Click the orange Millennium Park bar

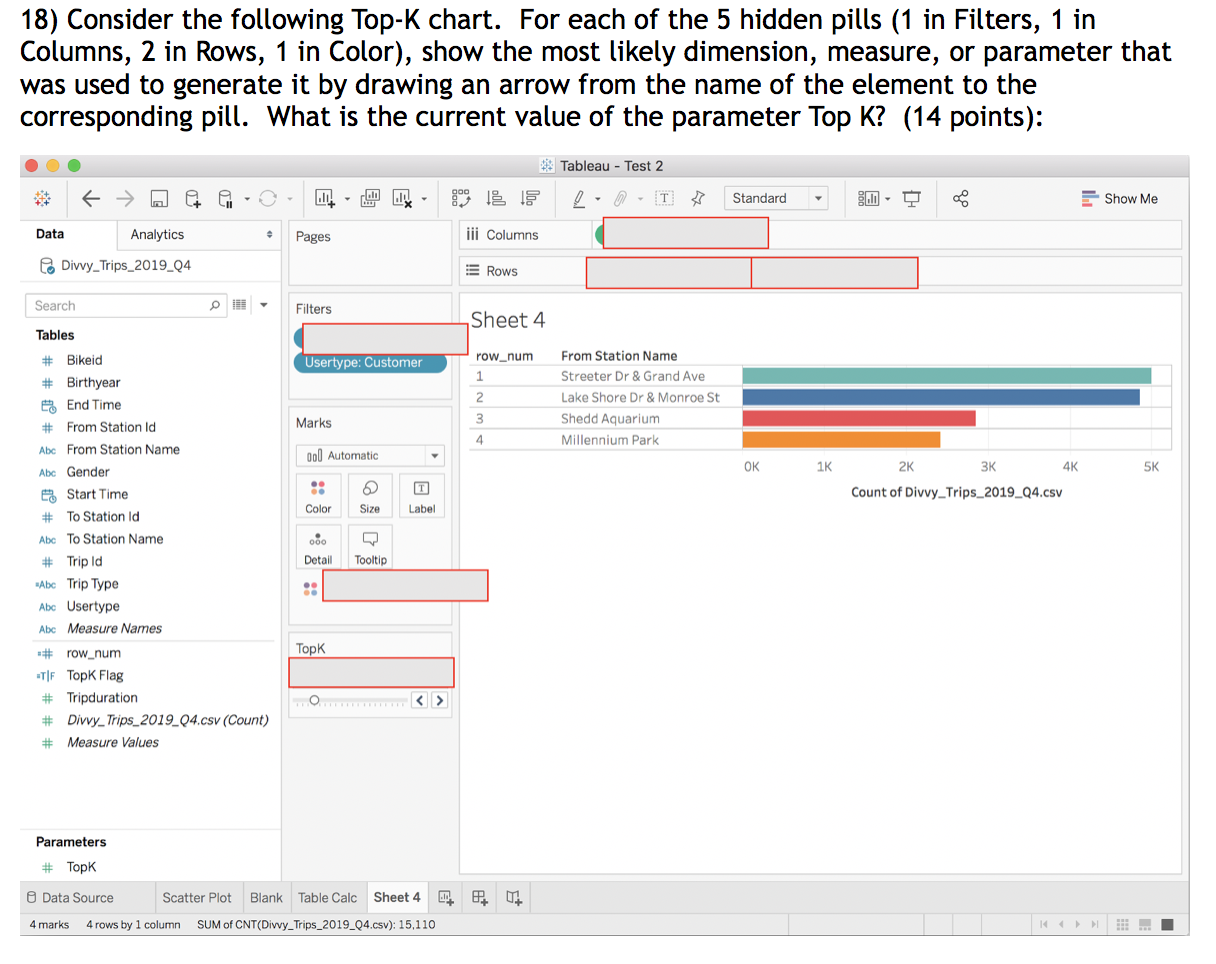(841, 439)
